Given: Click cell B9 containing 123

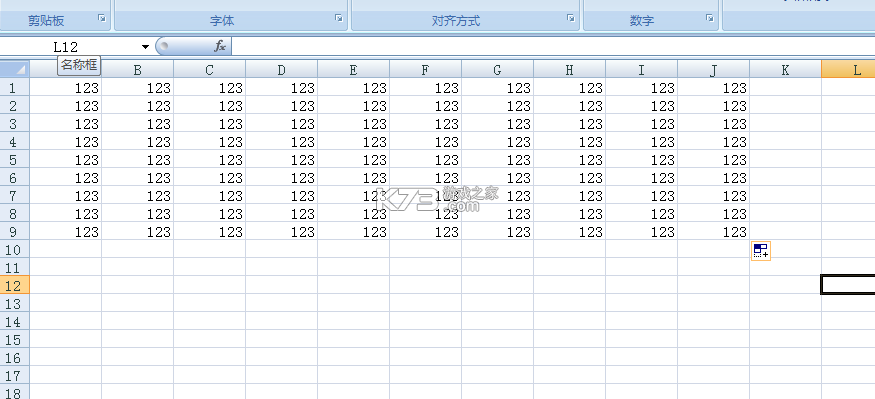Looking at the screenshot, I should [x=137, y=232].
